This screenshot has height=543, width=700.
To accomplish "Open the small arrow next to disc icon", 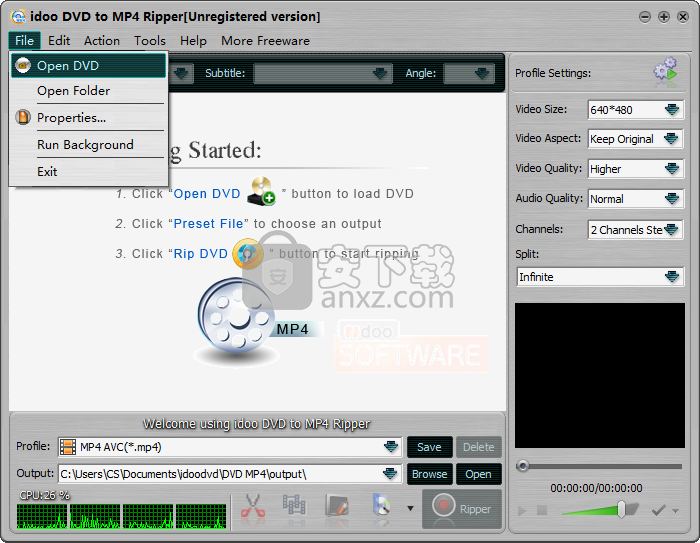I will pos(410,508).
